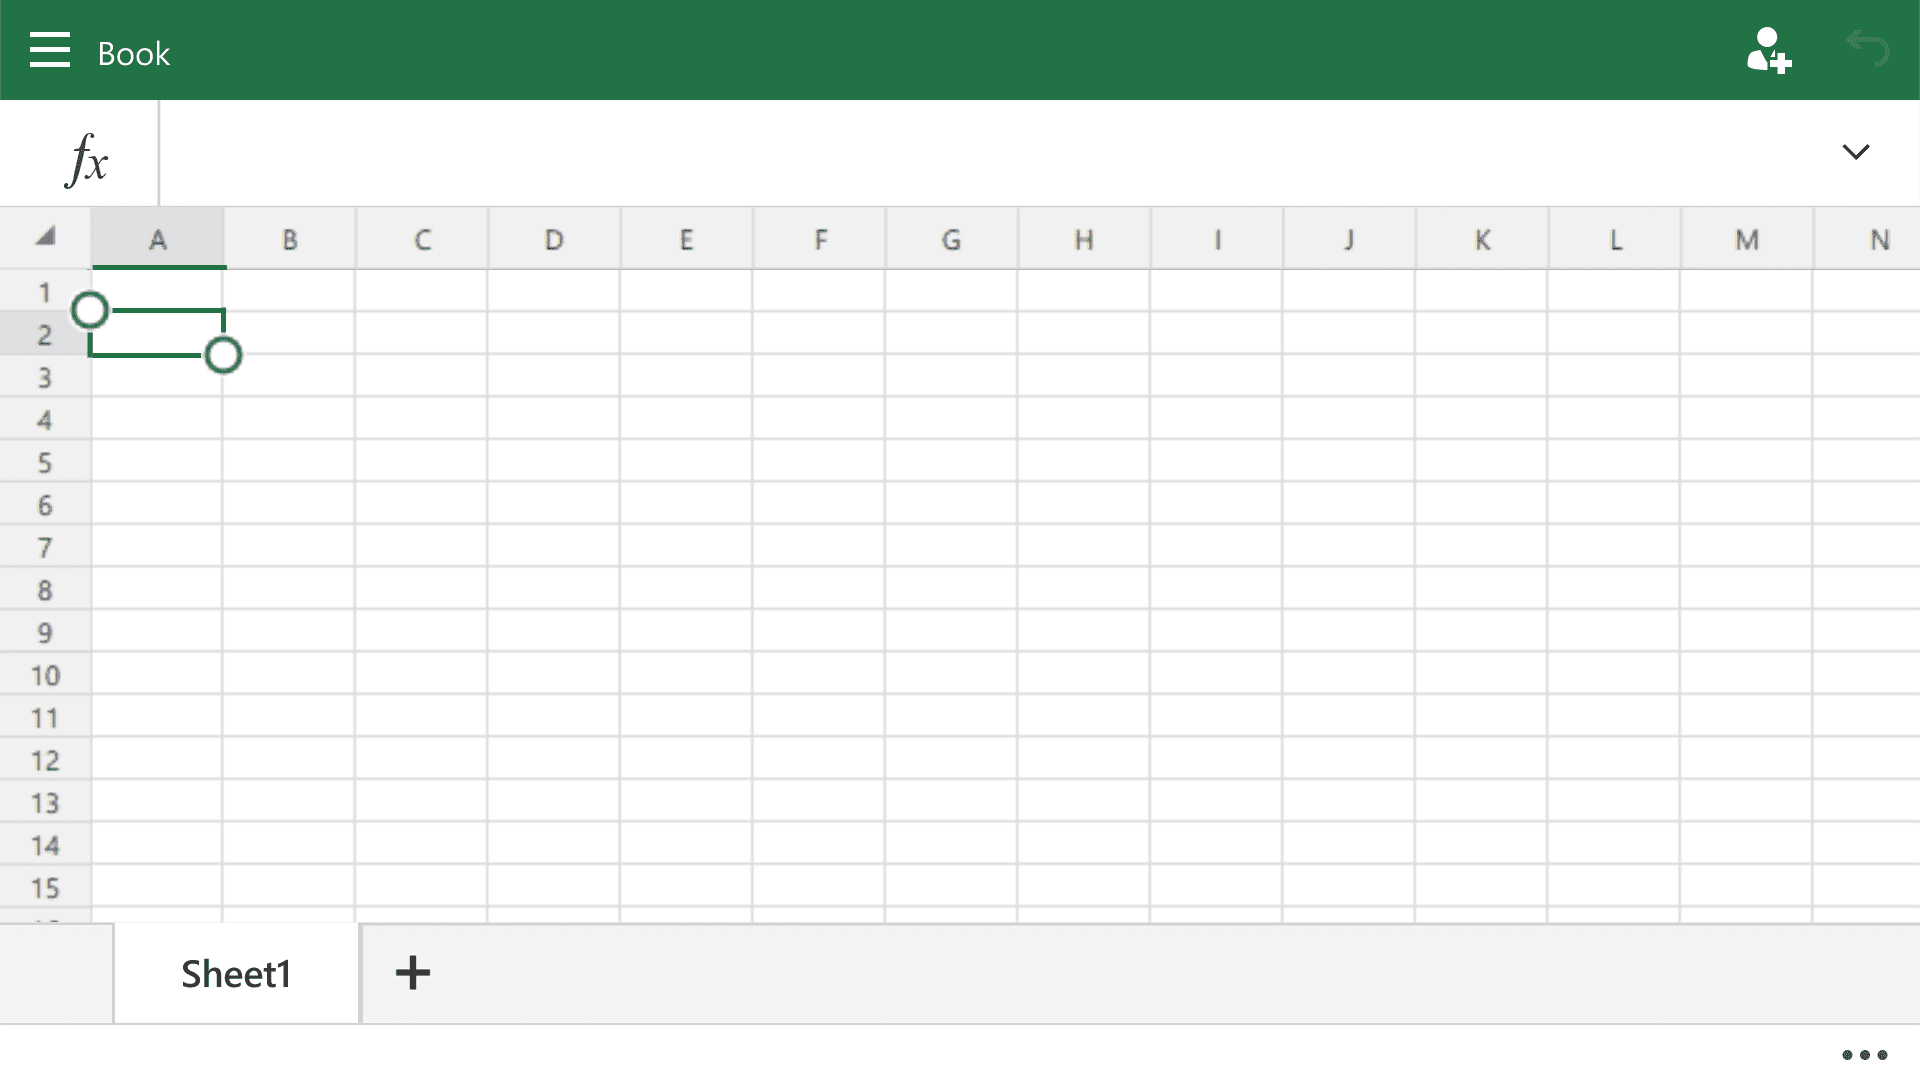Select row 12 header
The image size is (1920, 1080).
[x=45, y=760]
